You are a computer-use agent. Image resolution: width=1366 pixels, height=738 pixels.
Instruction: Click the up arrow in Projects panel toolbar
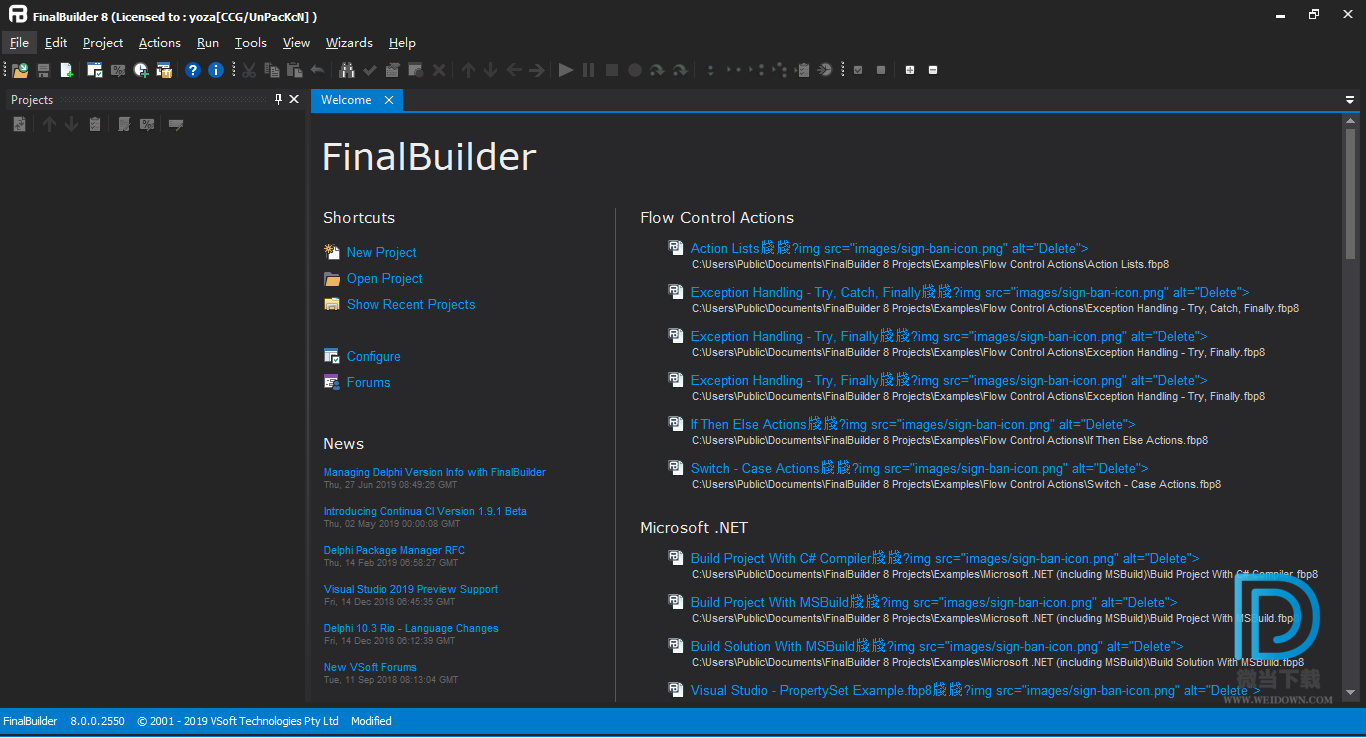(49, 124)
